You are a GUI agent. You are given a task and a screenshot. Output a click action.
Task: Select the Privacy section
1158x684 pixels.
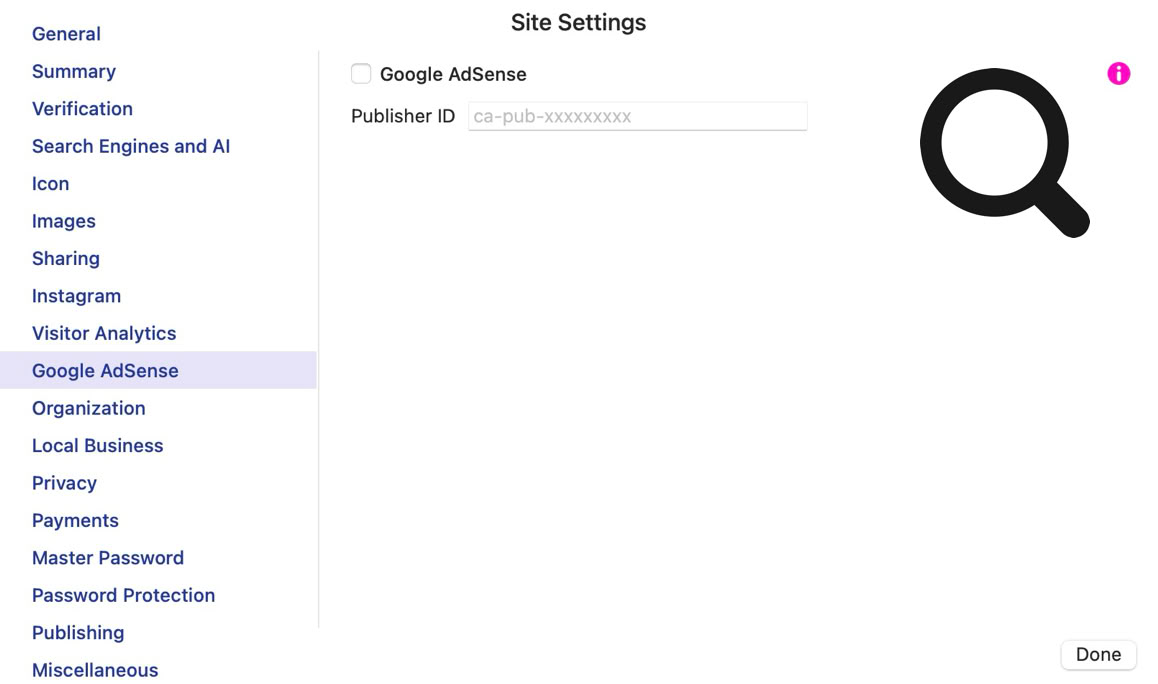pyautogui.click(x=64, y=483)
